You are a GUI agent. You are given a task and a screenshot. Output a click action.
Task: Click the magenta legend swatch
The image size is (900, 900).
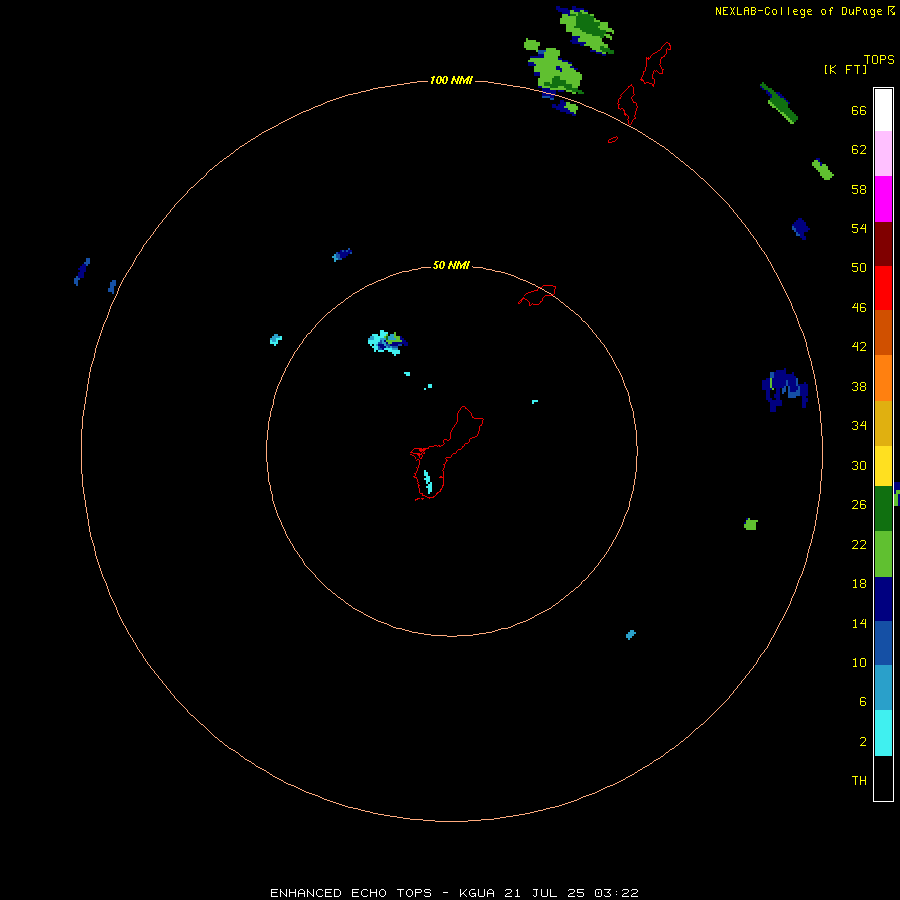883,199
